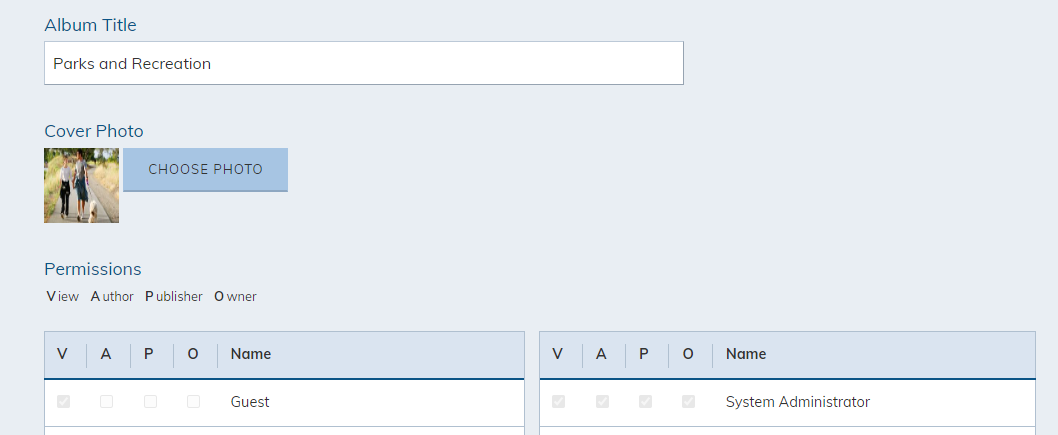Toggle System Administrator Author checkbox
1058x435 pixels.
603,402
